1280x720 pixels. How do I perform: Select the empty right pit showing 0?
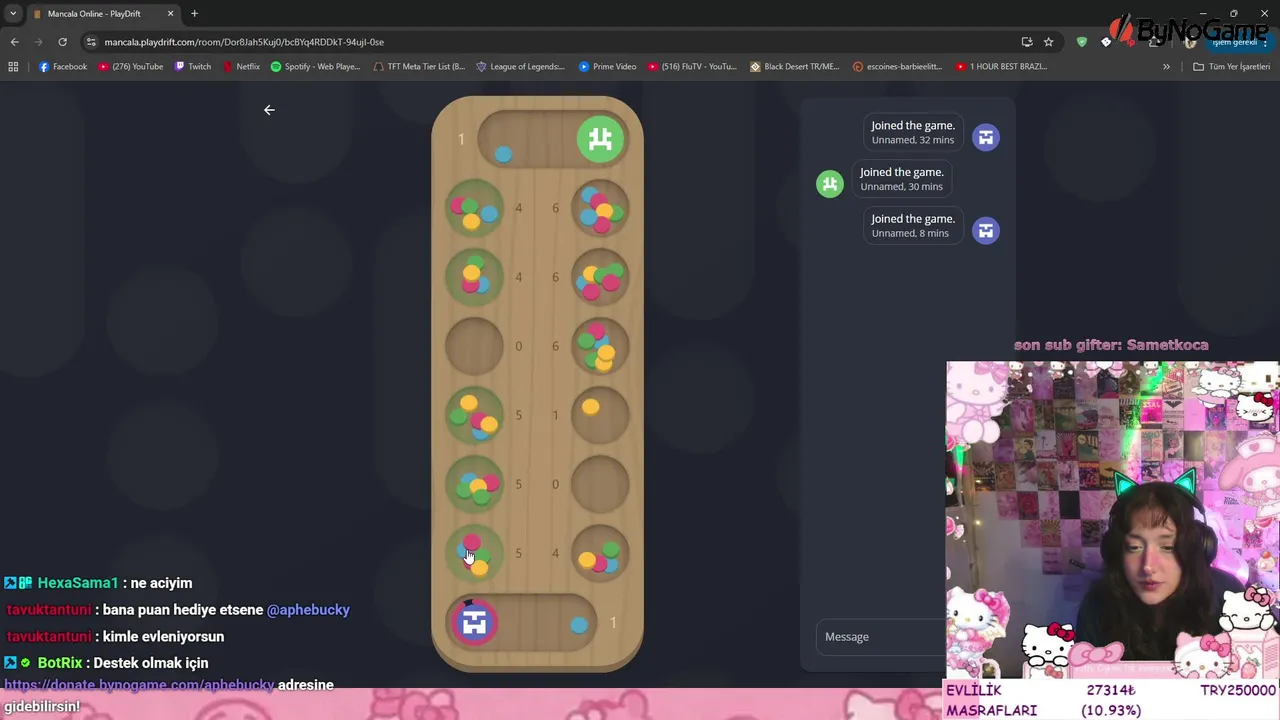click(x=600, y=484)
